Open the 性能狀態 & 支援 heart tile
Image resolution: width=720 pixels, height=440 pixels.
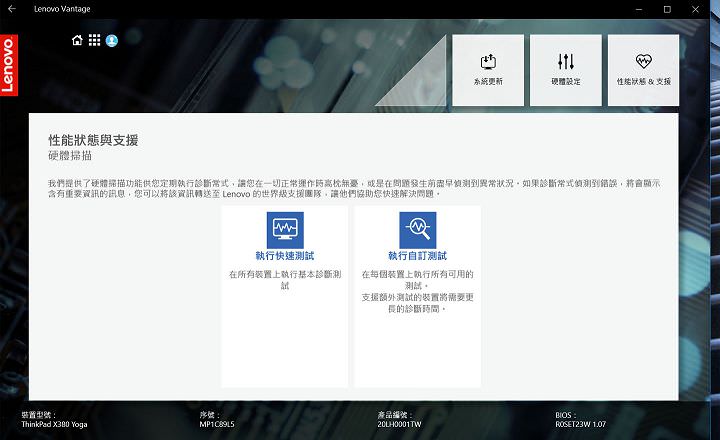coord(643,70)
